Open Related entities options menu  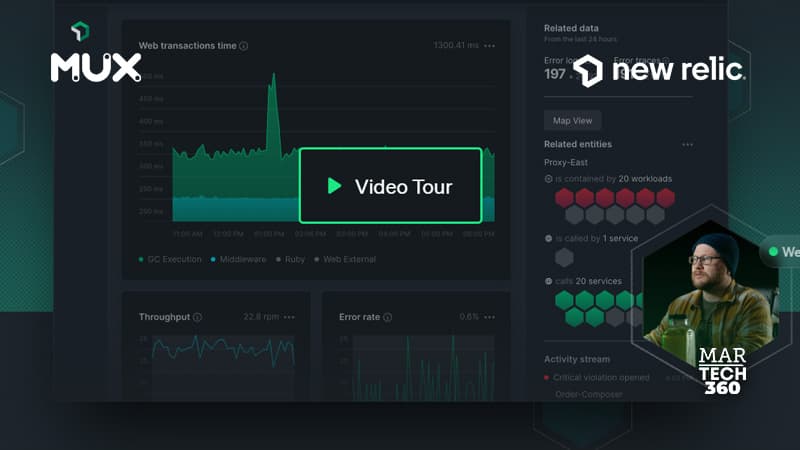click(x=687, y=144)
